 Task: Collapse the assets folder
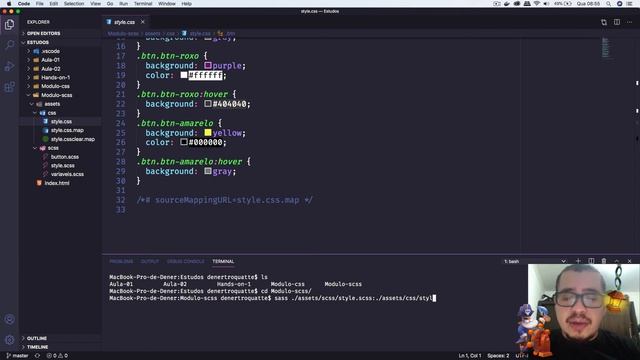(x=52, y=104)
